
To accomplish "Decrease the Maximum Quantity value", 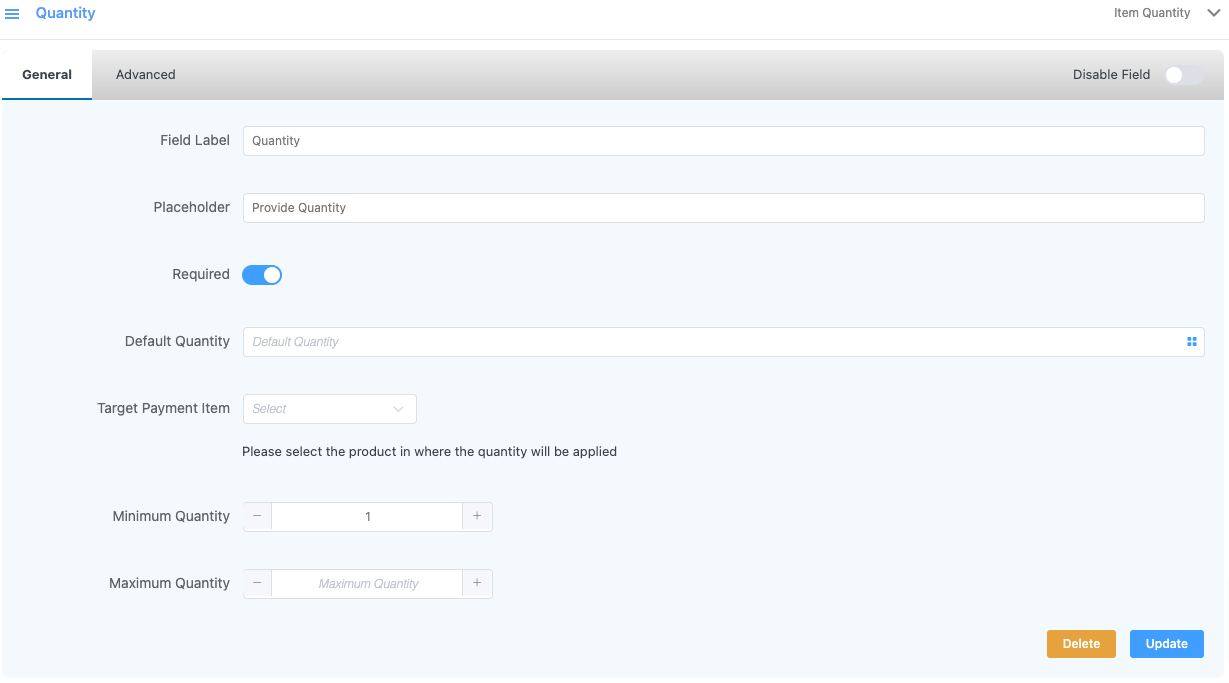I will pyautogui.click(x=257, y=584).
